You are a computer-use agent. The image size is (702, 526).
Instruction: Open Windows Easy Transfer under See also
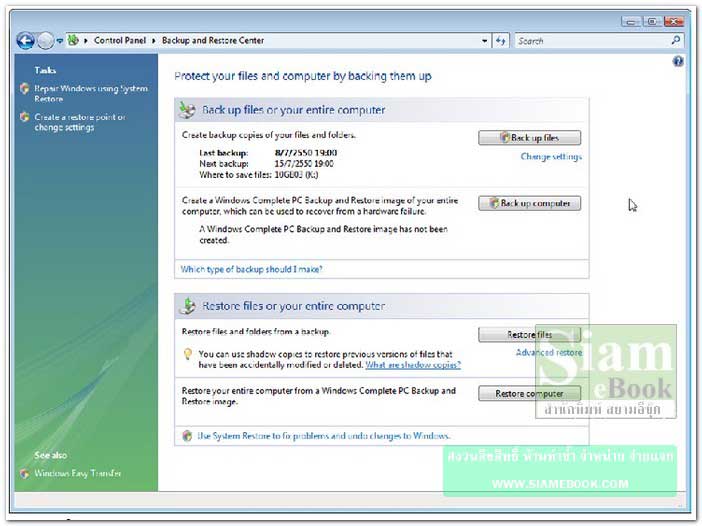click(77, 473)
